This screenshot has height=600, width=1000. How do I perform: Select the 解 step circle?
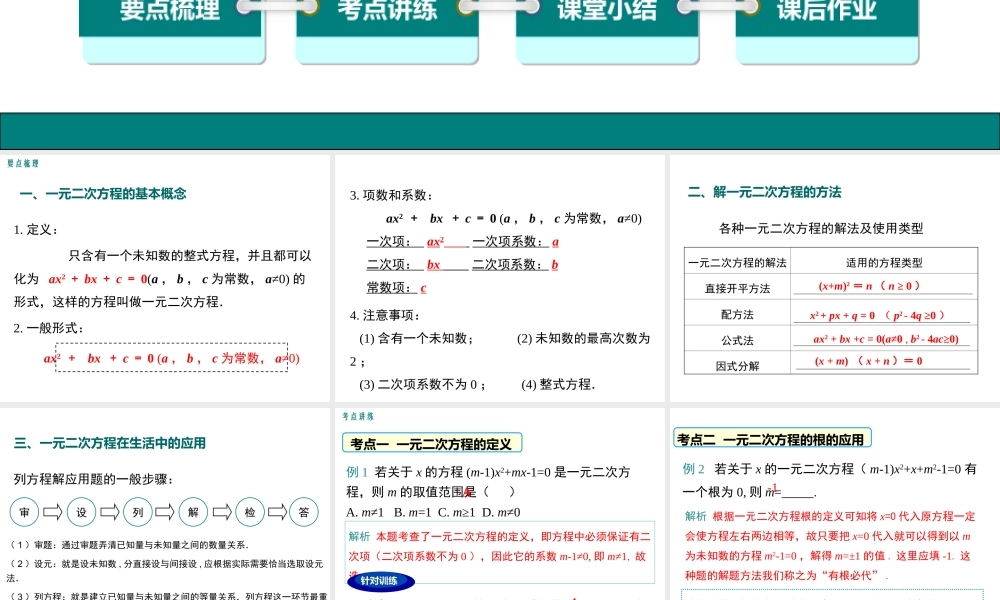pyautogui.click(x=193, y=512)
